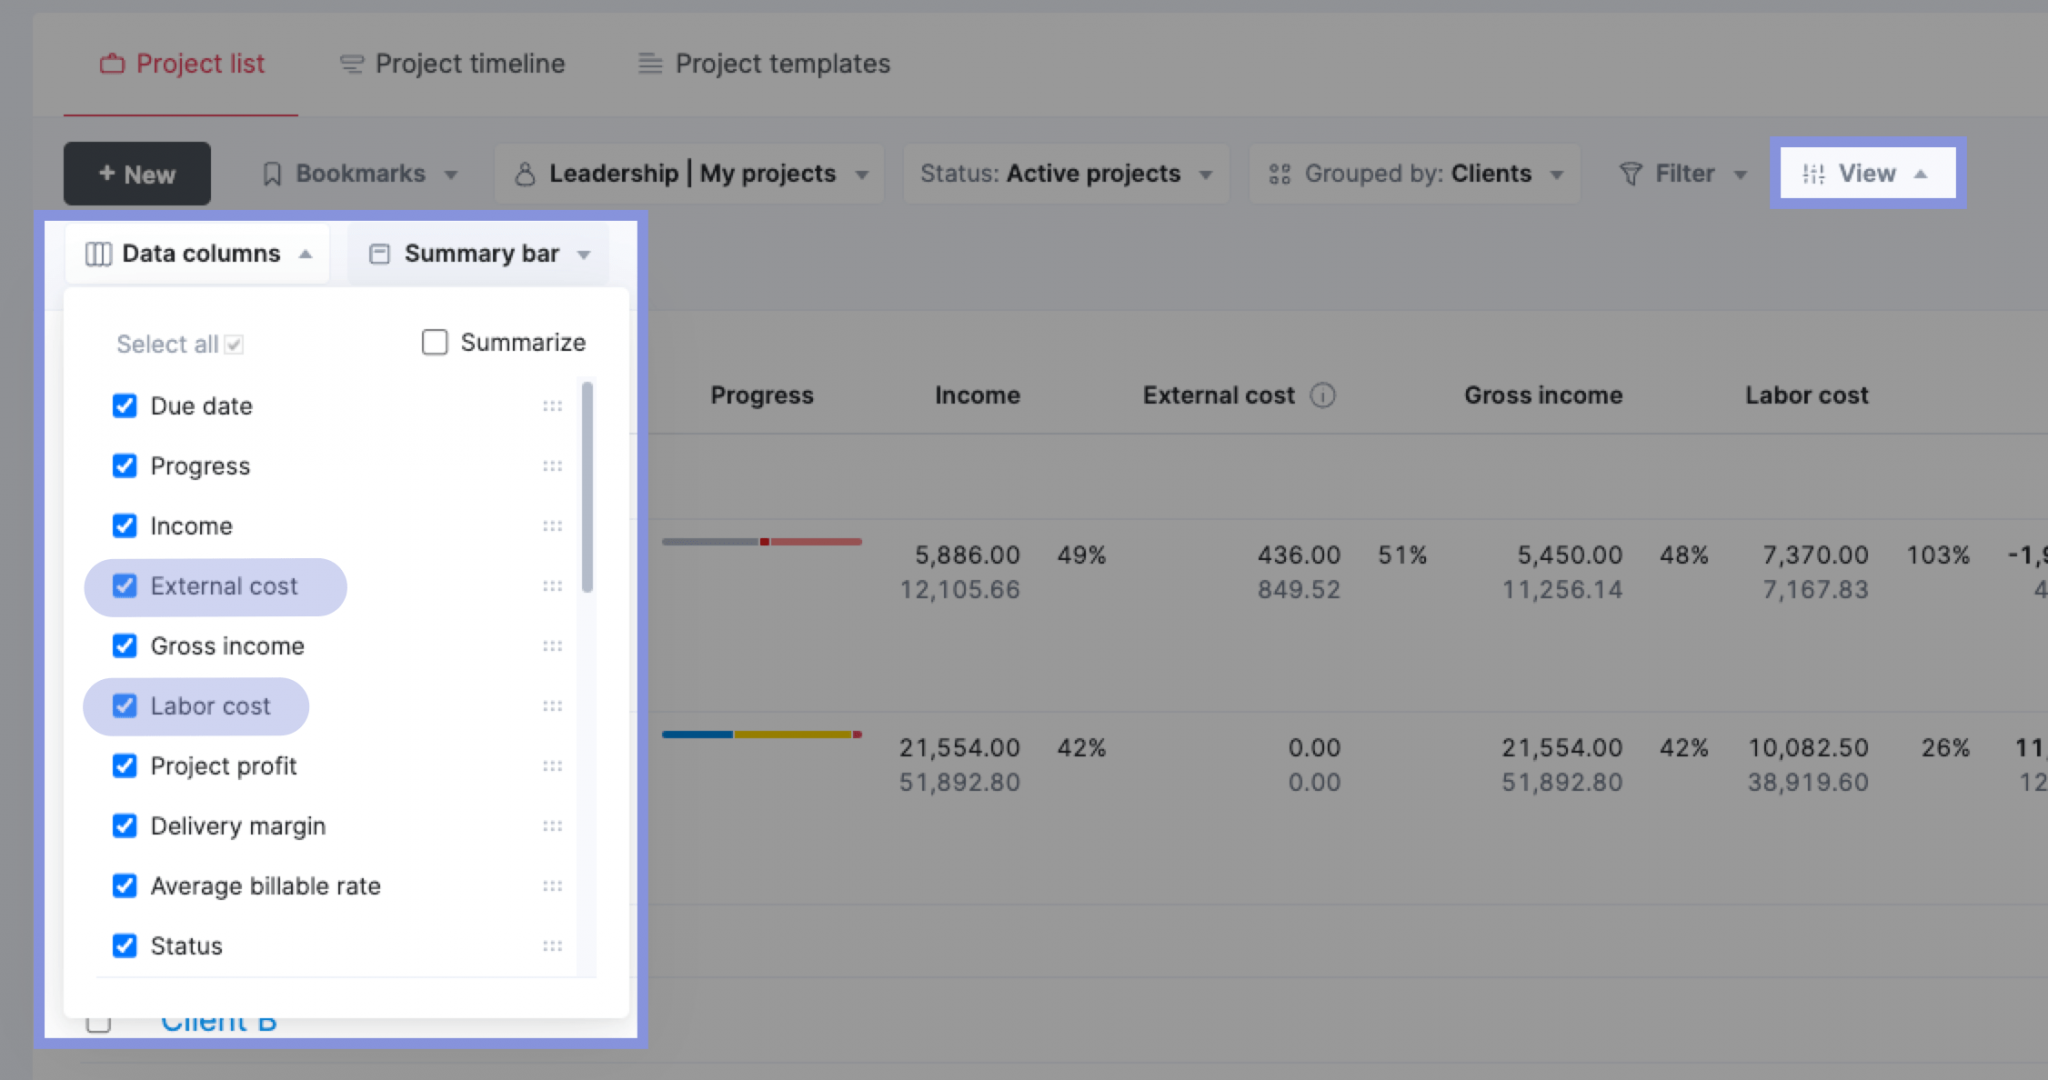Click the Bookmarks flag icon
Image resolution: width=2048 pixels, height=1080 pixels.
coord(273,173)
